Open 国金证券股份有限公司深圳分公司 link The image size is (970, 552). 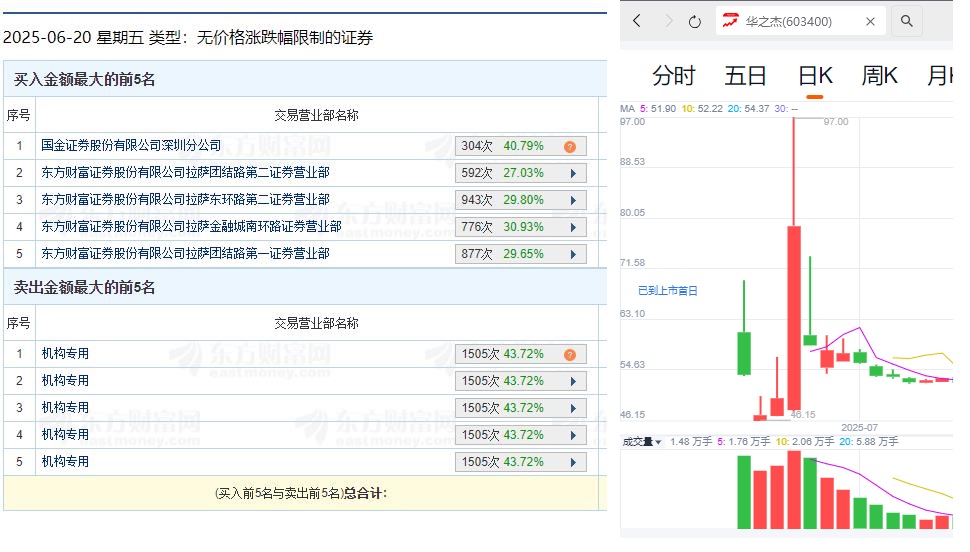(x=131, y=145)
